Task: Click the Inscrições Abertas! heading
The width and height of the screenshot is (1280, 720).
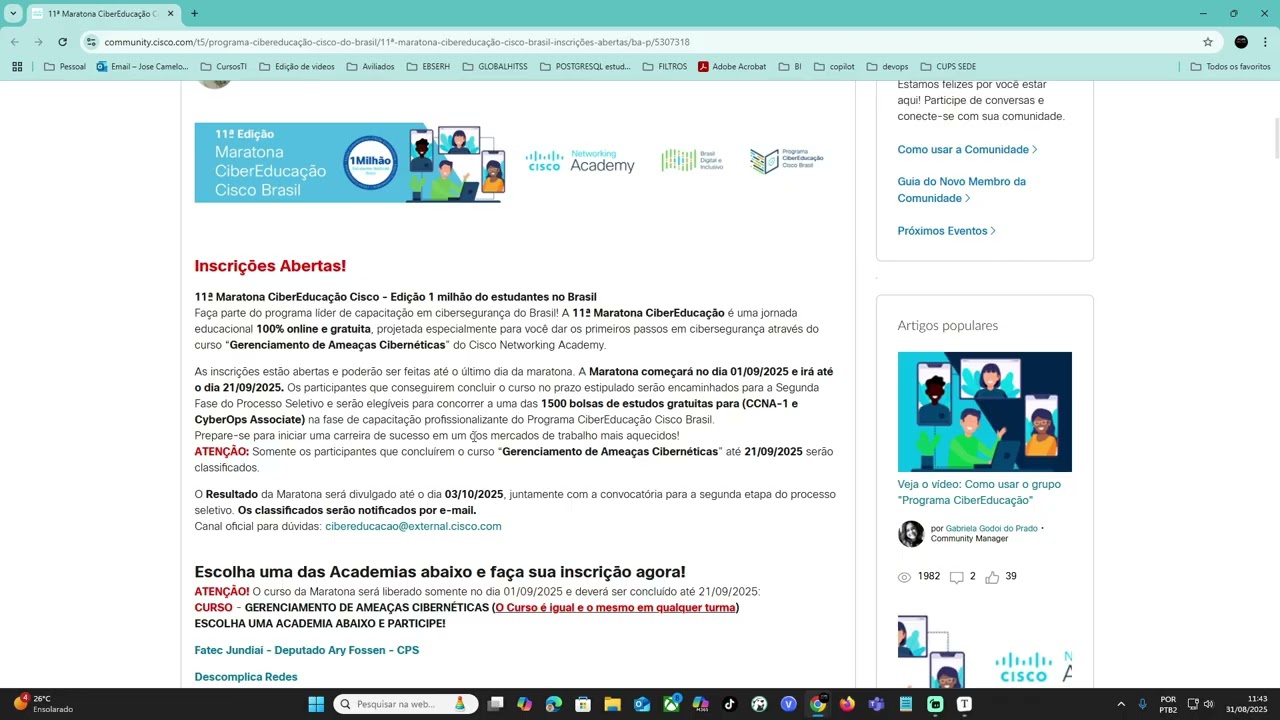Action: click(270, 266)
